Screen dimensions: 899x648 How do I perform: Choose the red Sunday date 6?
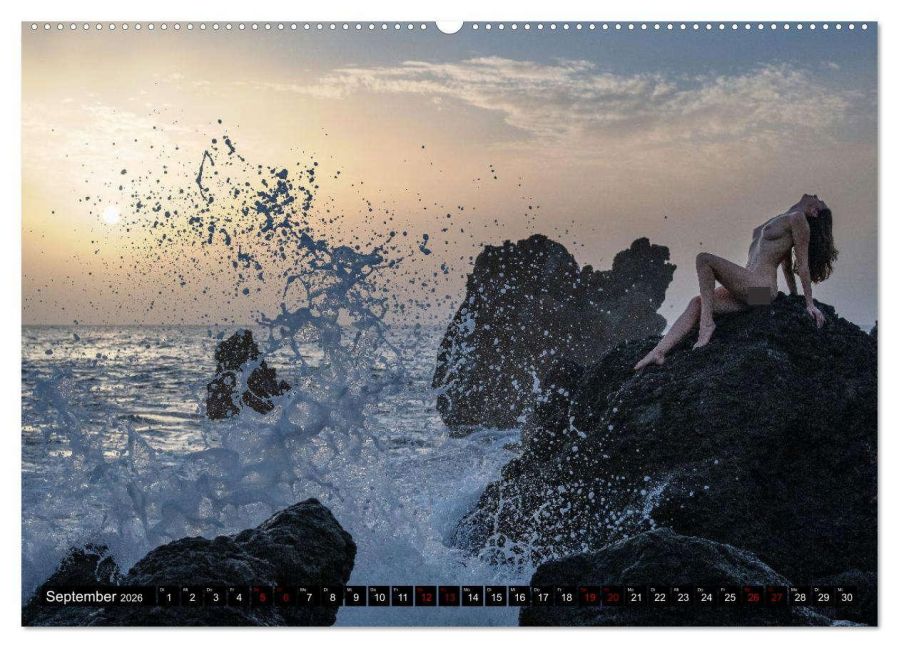(286, 596)
